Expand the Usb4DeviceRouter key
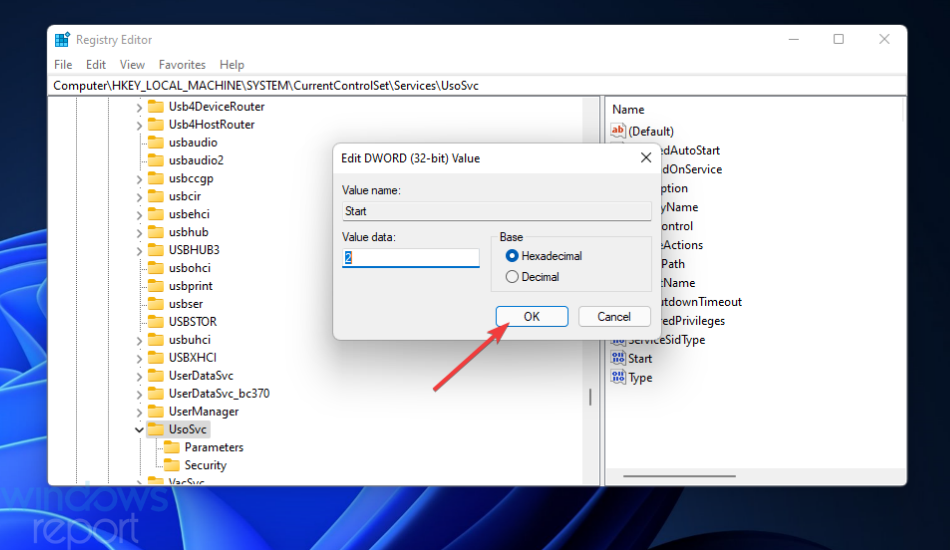The image size is (950, 550). click(139, 108)
